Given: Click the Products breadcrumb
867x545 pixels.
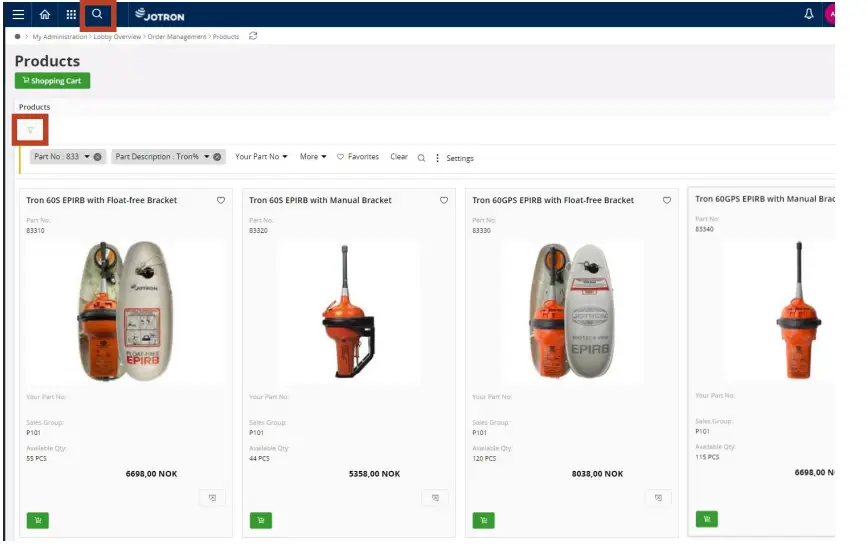Looking at the screenshot, I should point(226,36).
